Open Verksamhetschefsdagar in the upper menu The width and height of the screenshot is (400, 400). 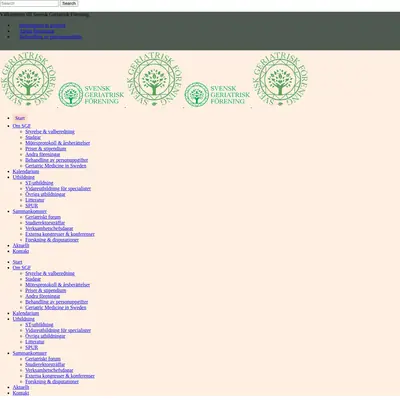pyautogui.click(x=49, y=228)
